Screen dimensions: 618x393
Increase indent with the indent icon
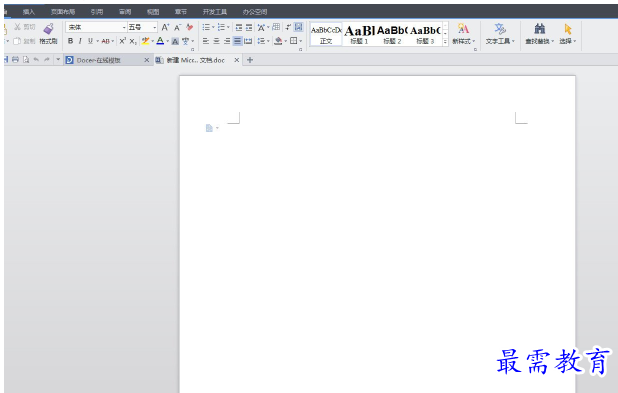249,27
